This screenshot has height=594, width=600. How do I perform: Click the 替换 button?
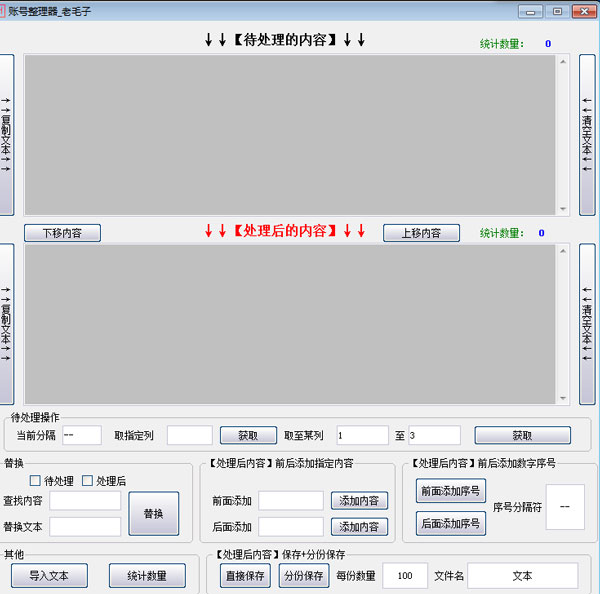[153, 513]
